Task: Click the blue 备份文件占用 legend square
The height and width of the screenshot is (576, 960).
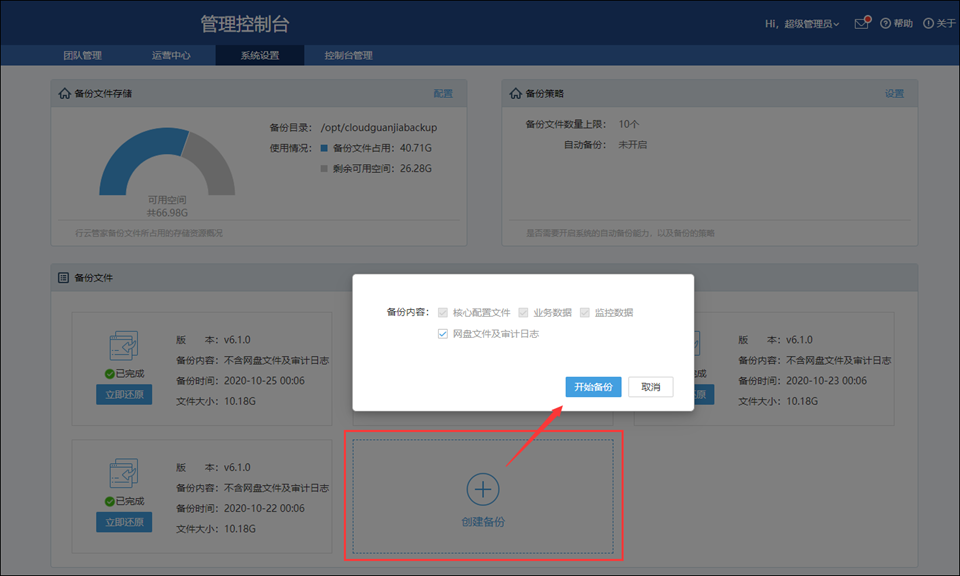Action: [x=324, y=148]
